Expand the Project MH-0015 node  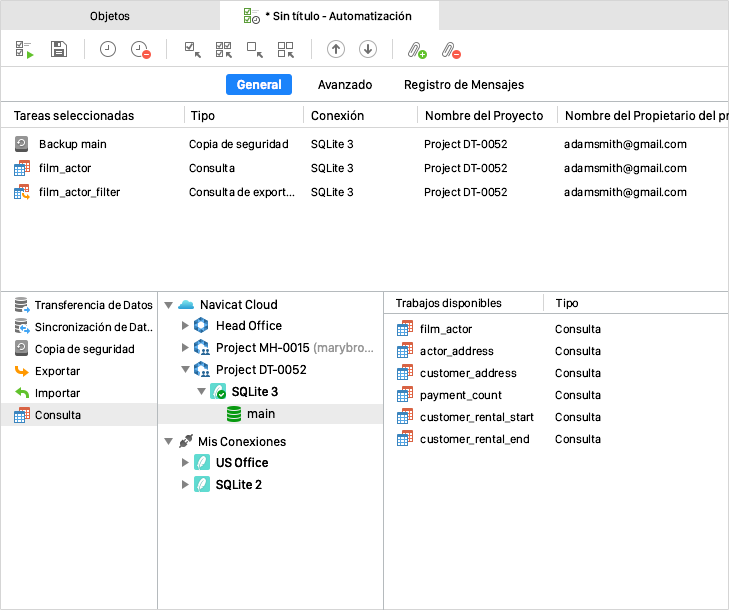pos(185,347)
